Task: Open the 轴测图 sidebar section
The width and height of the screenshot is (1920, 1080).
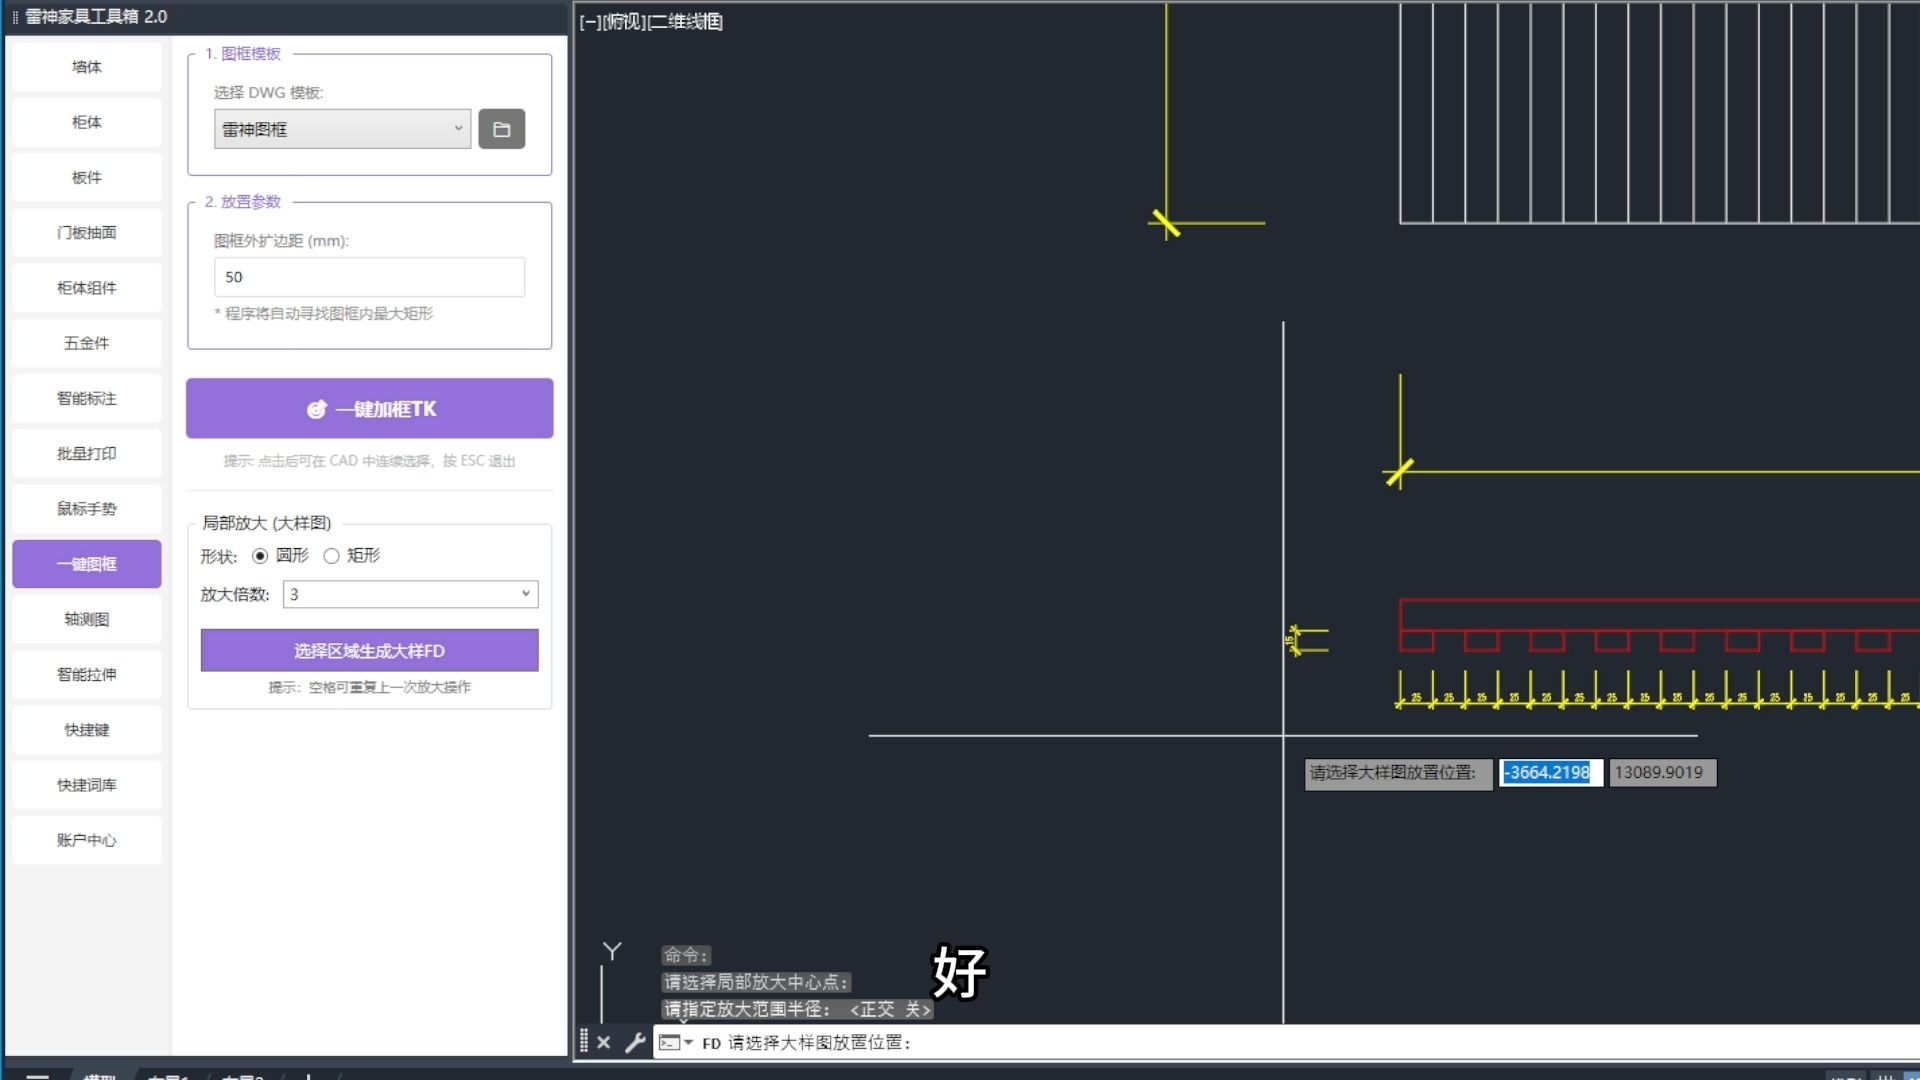Action: click(x=87, y=619)
